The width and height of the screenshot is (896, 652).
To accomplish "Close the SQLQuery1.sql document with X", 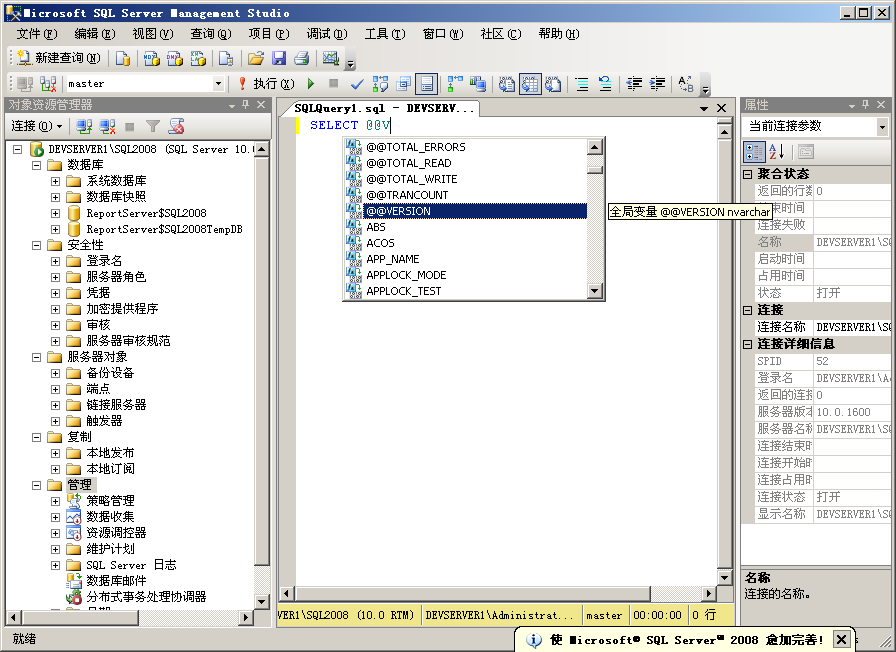I will (722, 108).
